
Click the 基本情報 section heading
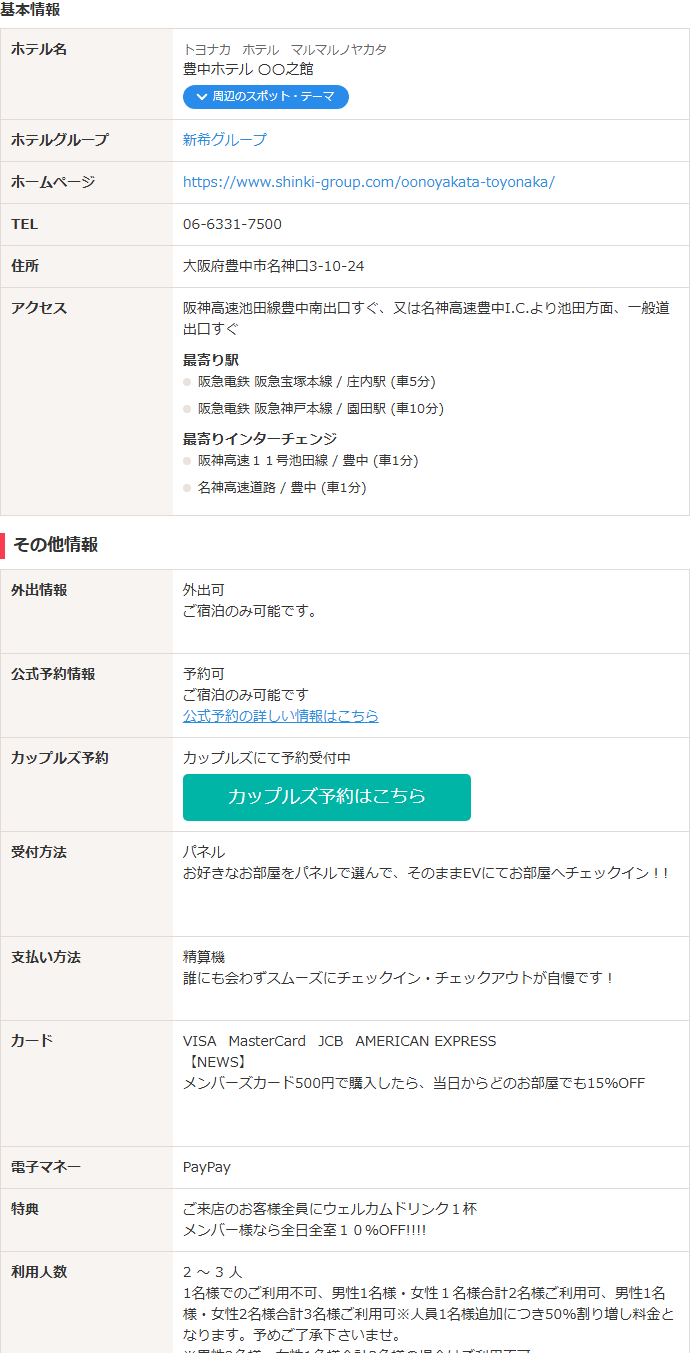(30, 10)
